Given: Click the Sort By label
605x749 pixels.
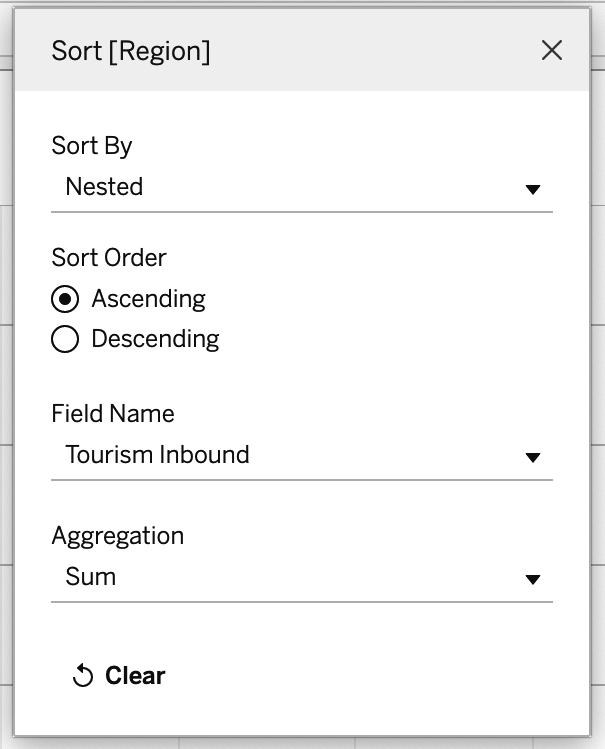Looking at the screenshot, I should (92, 146).
